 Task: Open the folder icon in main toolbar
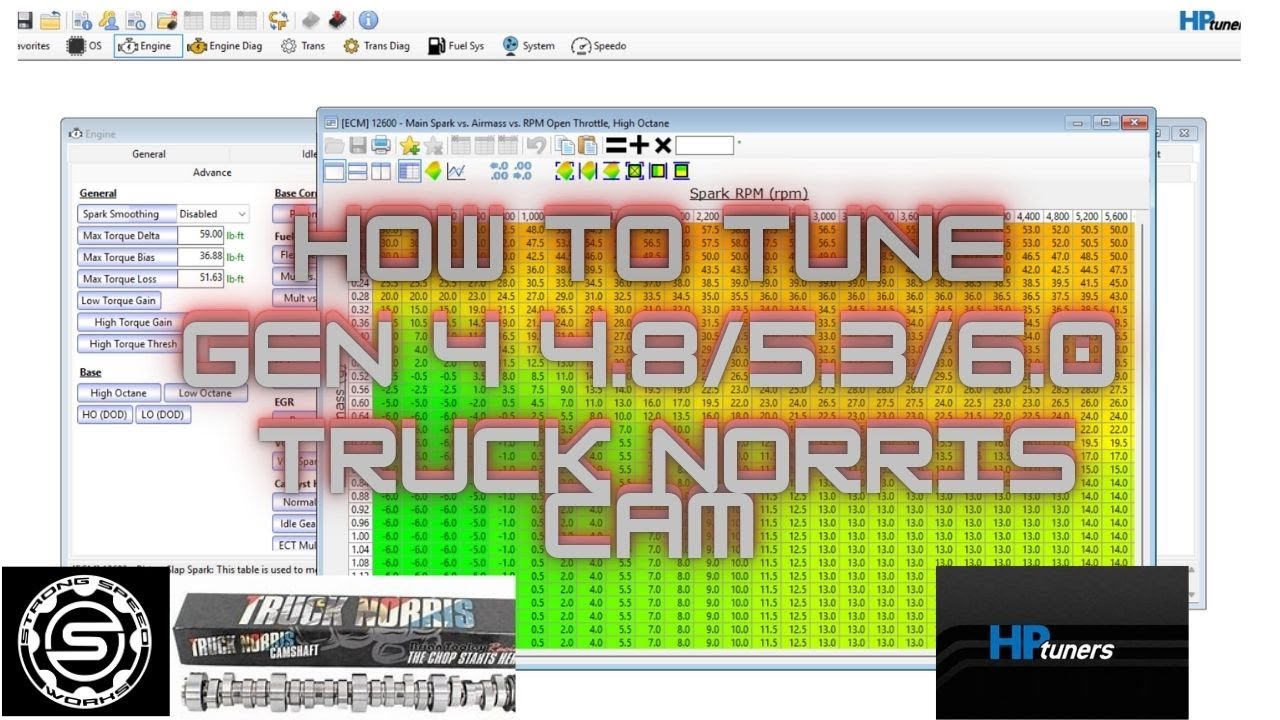(x=50, y=20)
